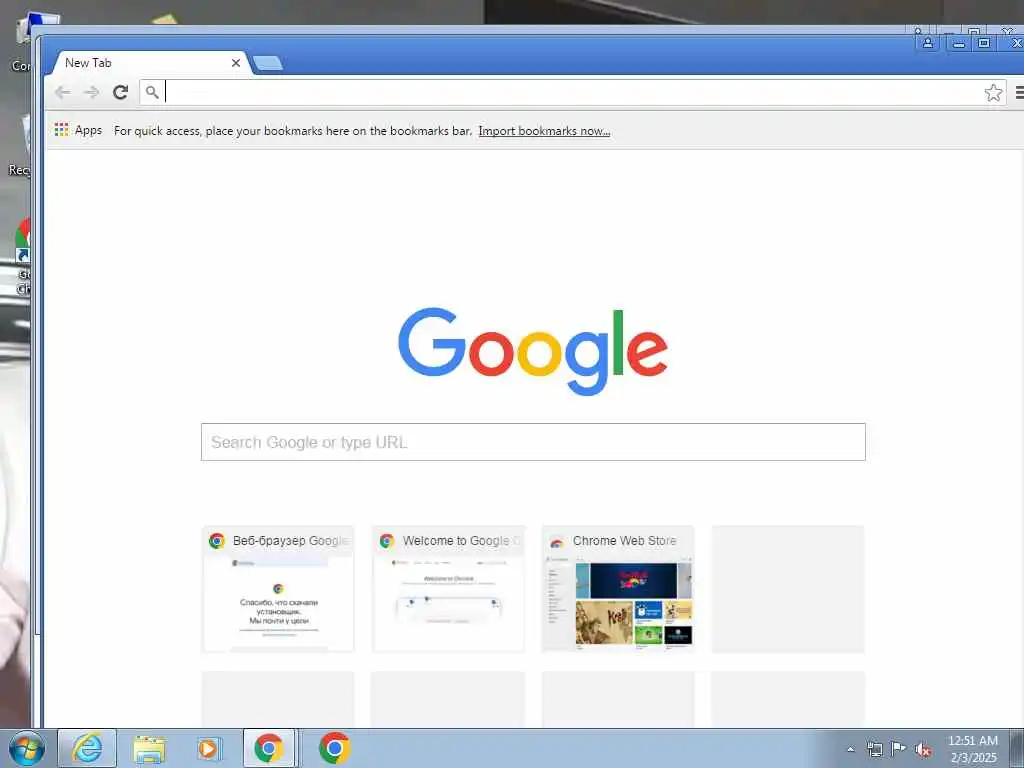The height and width of the screenshot is (768, 1024).
Task: Open the Chrome hamburger menu
Action: [x=1019, y=93]
